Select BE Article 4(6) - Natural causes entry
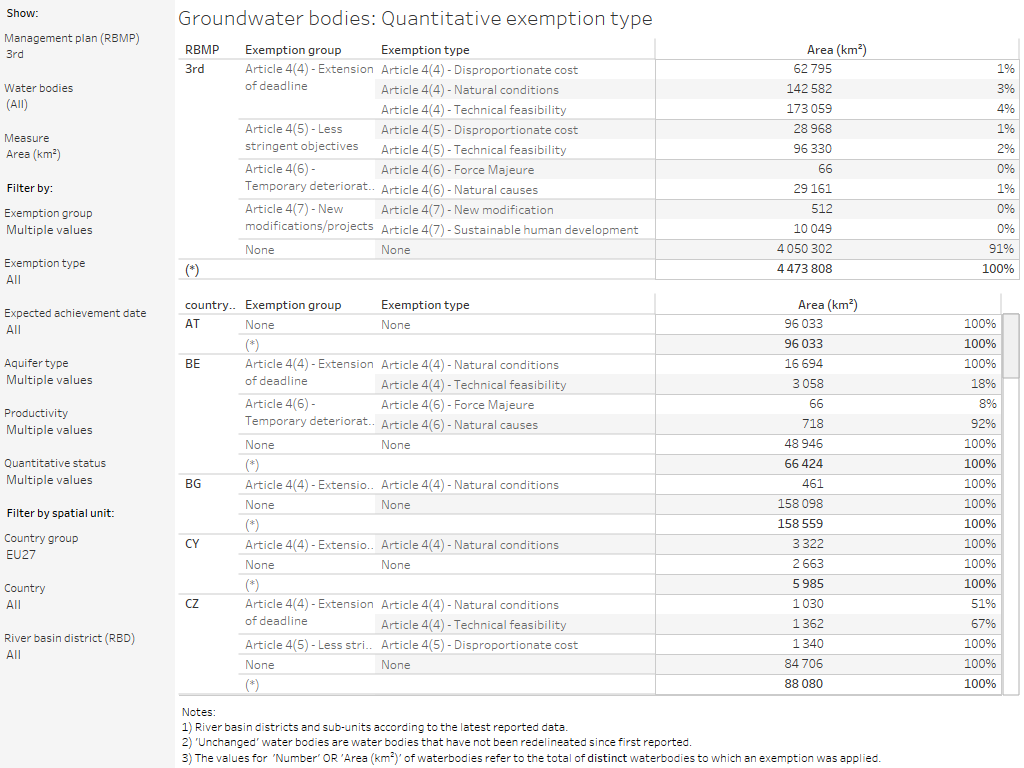This screenshot has height=768, width=1024. (459, 425)
